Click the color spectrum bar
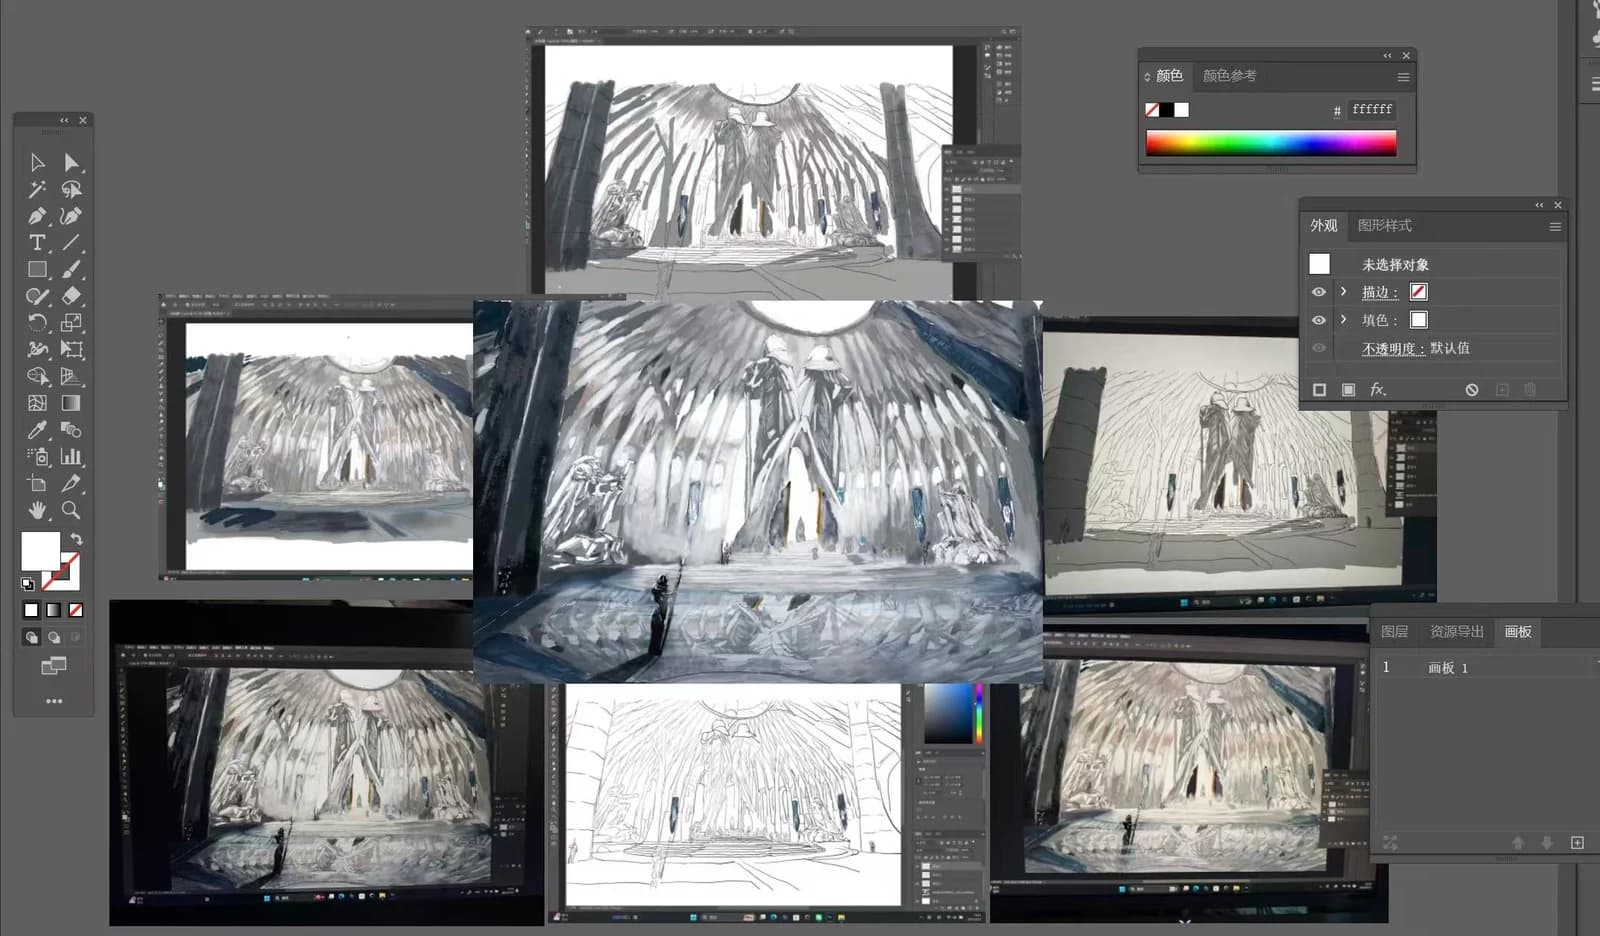1600x936 pixels. point(1270,143)
